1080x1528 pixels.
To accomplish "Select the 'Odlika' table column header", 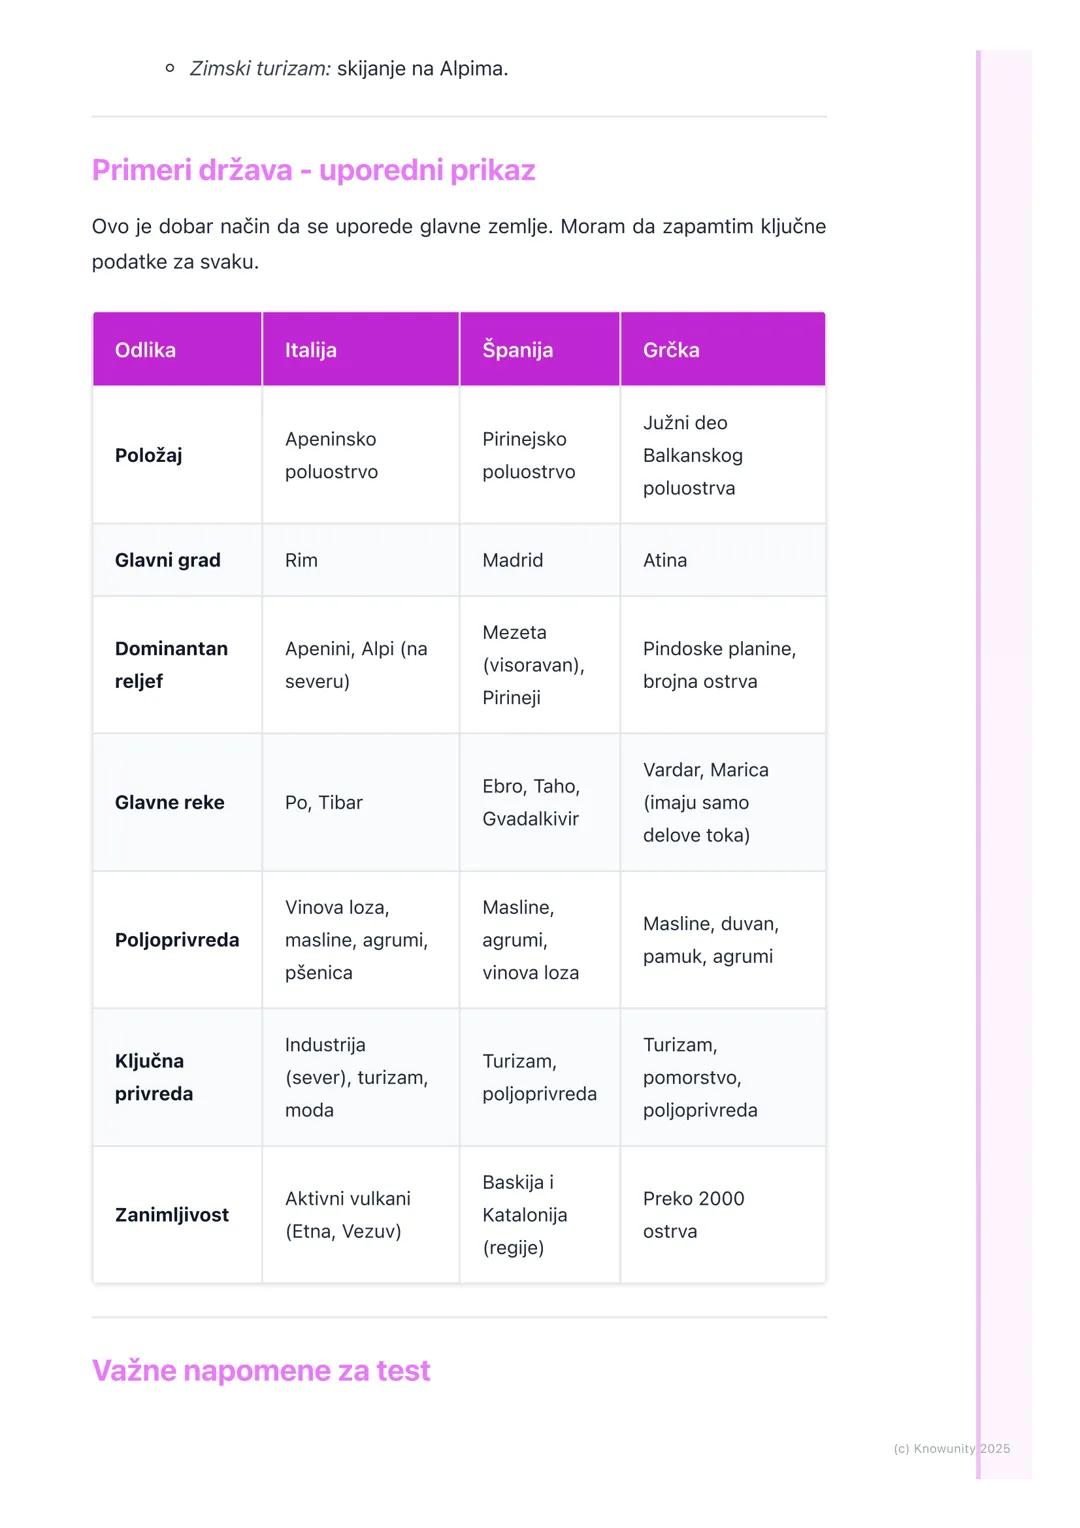I will coord(145,350).
